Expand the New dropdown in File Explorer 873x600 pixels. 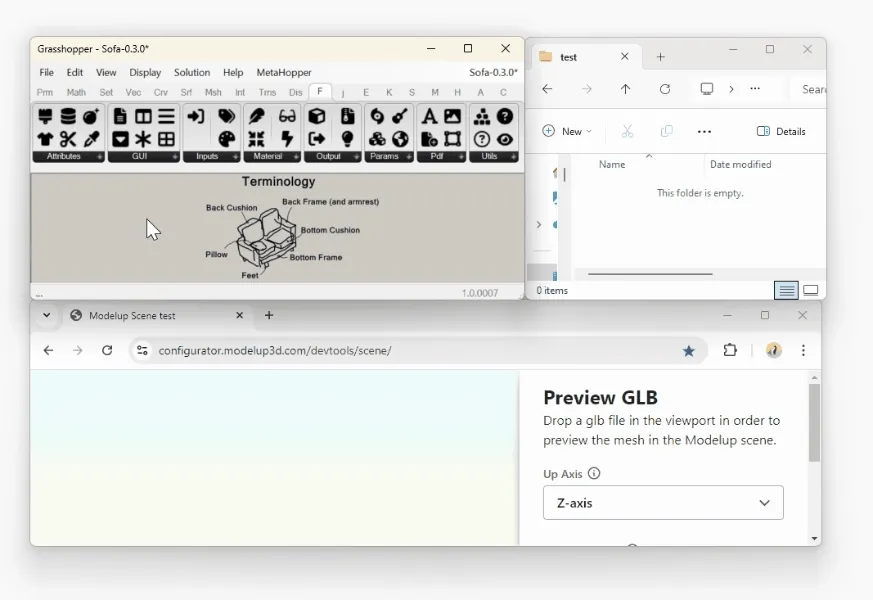point(567,131)
